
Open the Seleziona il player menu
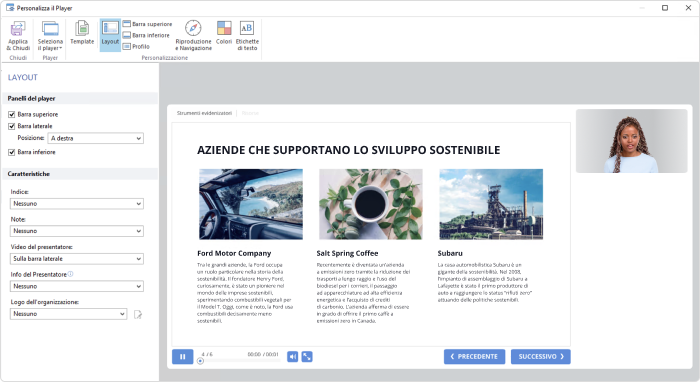[50, 36]
